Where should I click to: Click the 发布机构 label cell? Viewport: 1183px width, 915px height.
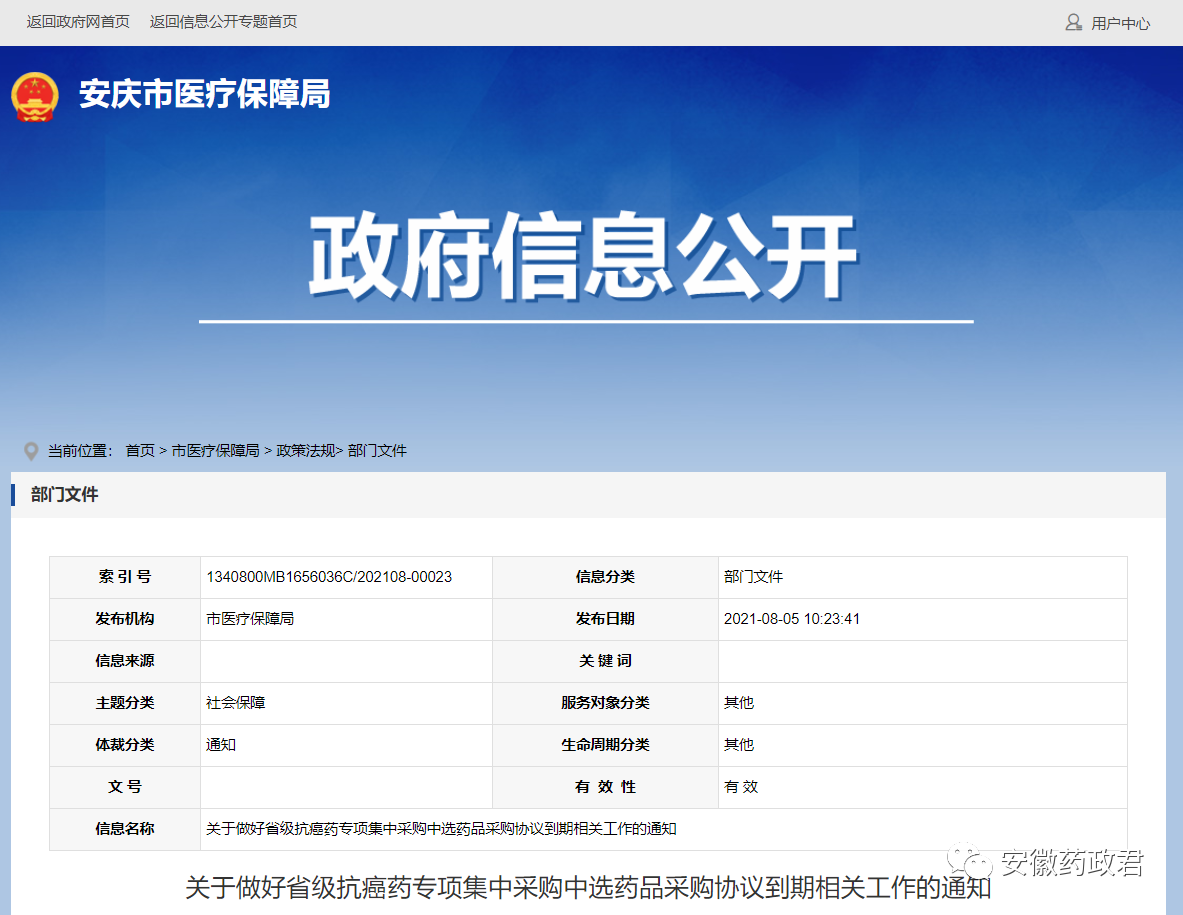coord(125,619)
